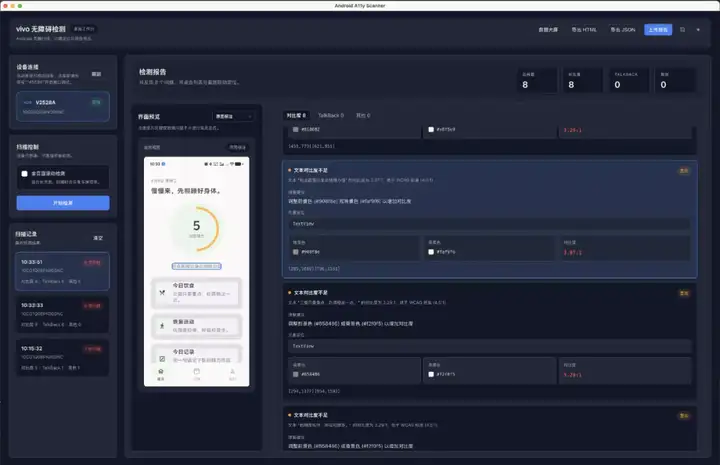This screenshot has height=465, width=720.
Task: Open the scan record from 10:33:51
Action: (x=63, y=271)
